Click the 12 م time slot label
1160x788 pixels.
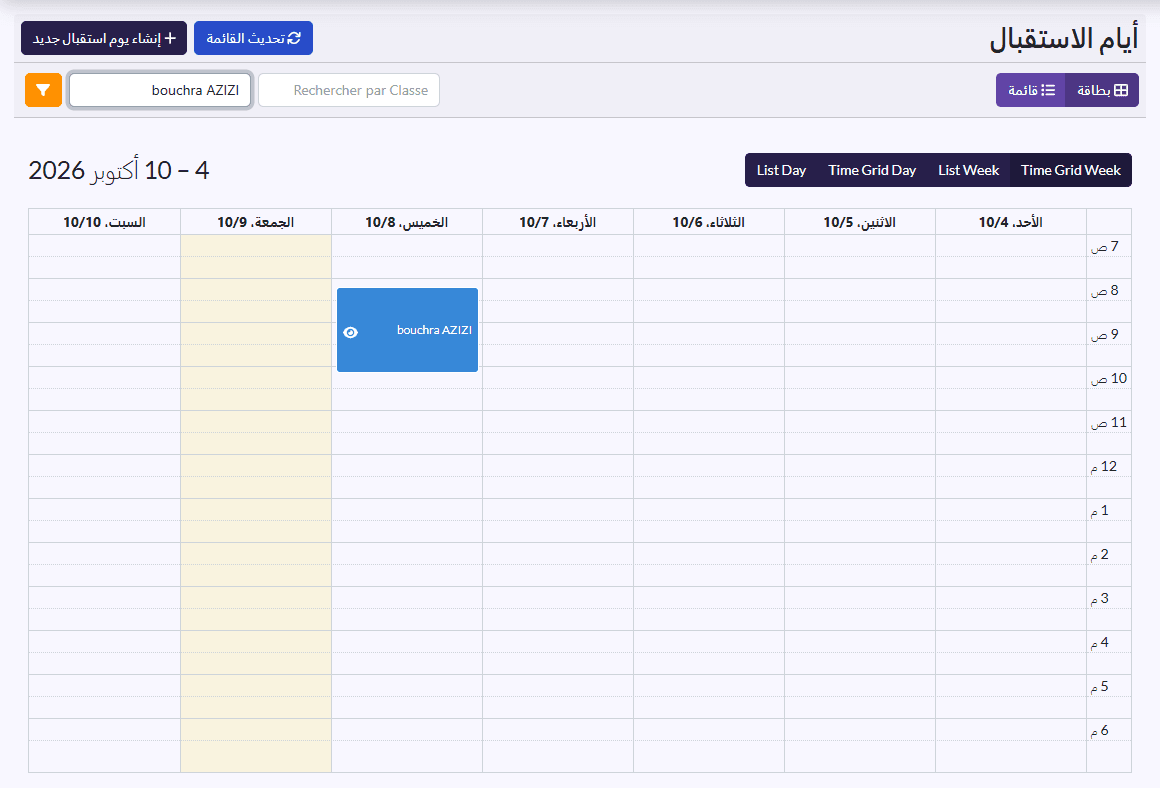pyautogui.click(x=1104, y=467)
